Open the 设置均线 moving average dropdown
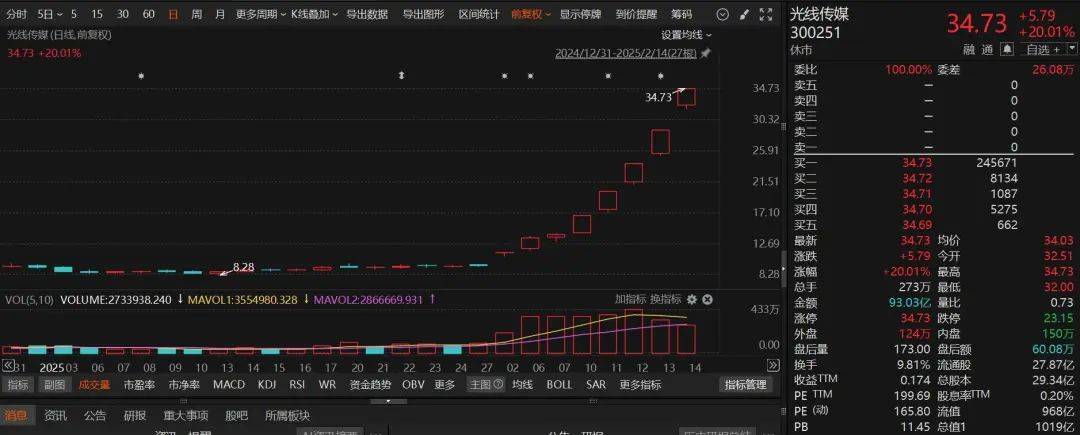 686,34
